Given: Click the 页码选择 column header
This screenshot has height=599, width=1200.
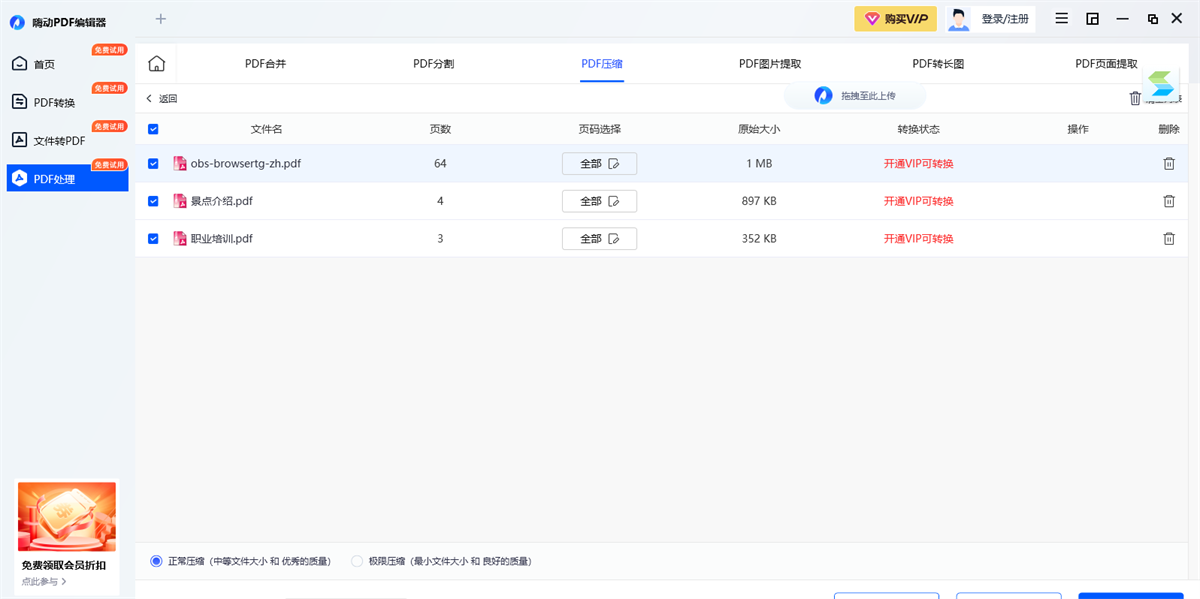Looking at the screenshot, I should coord(599,129).
